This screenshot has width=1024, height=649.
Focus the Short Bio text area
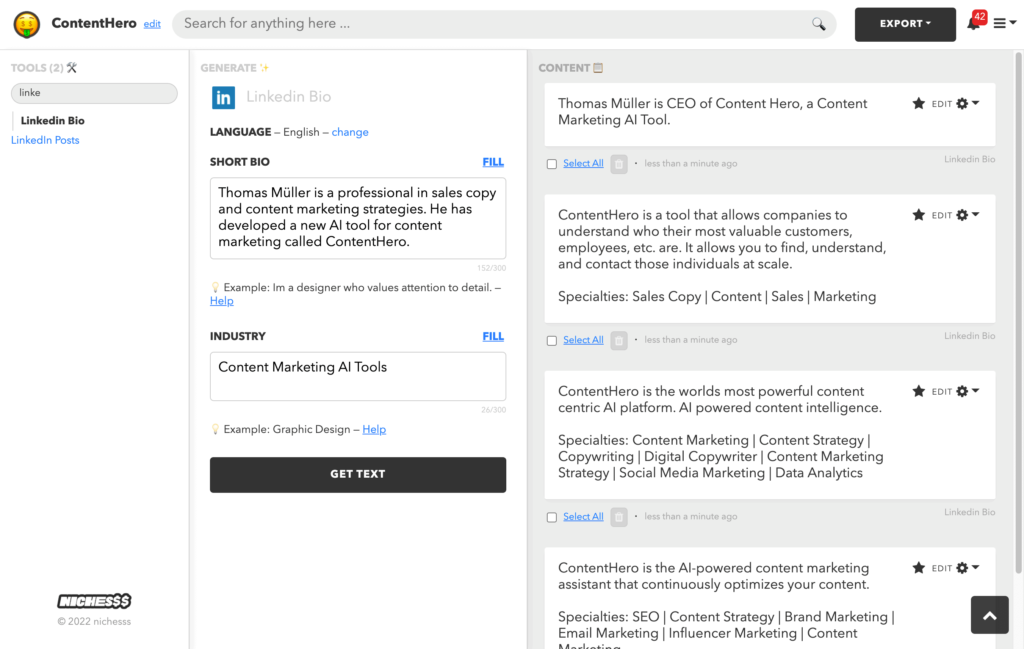[x=358, y=218]
